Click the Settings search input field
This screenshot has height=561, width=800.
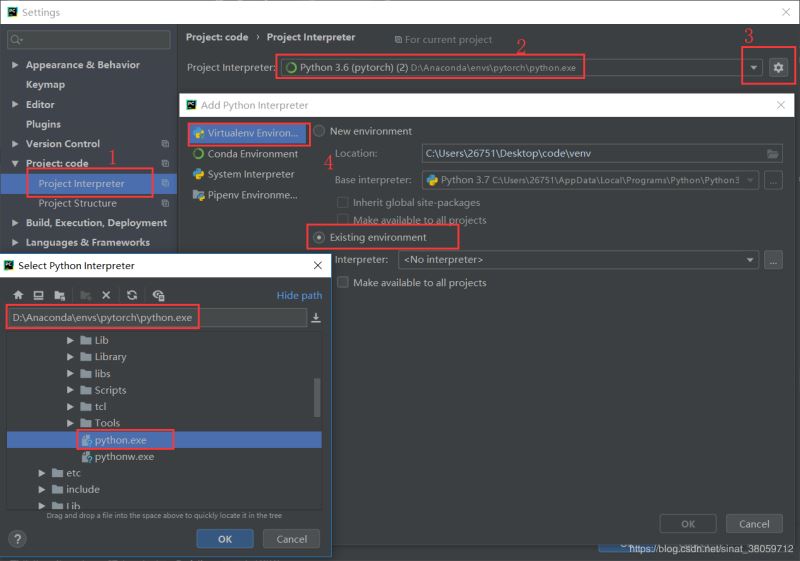(89, 40)
